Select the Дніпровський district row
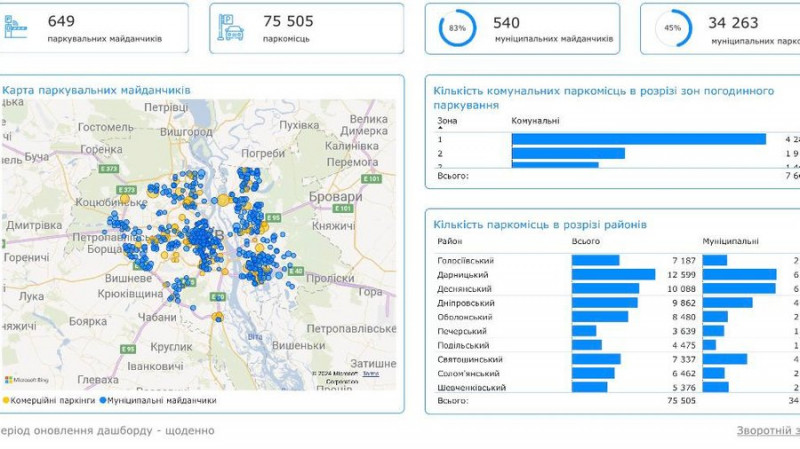800x449 pixels. click(x=617, y=303)
